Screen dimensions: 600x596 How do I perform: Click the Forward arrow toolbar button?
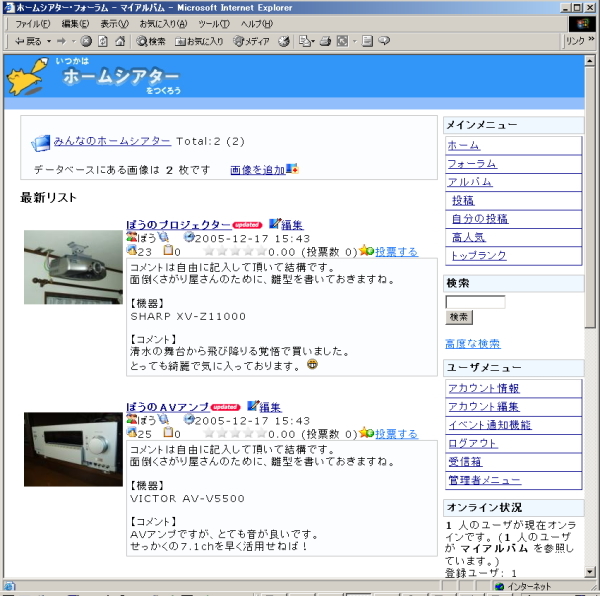[x=61, y=41]
